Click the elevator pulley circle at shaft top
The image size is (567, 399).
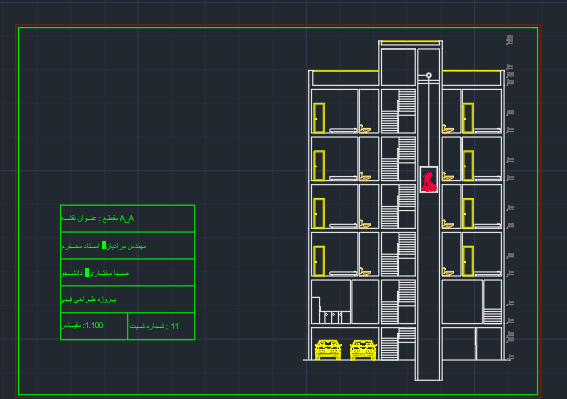[429, 75]
